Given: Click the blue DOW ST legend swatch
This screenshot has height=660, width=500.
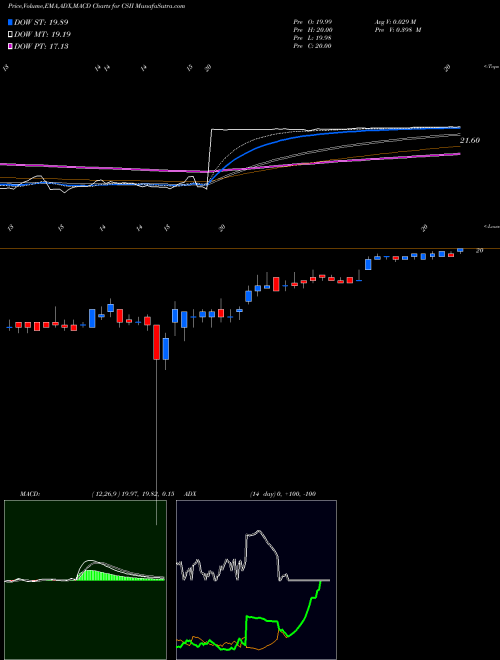Looking at the screenshot, I should tap(11, 22).
